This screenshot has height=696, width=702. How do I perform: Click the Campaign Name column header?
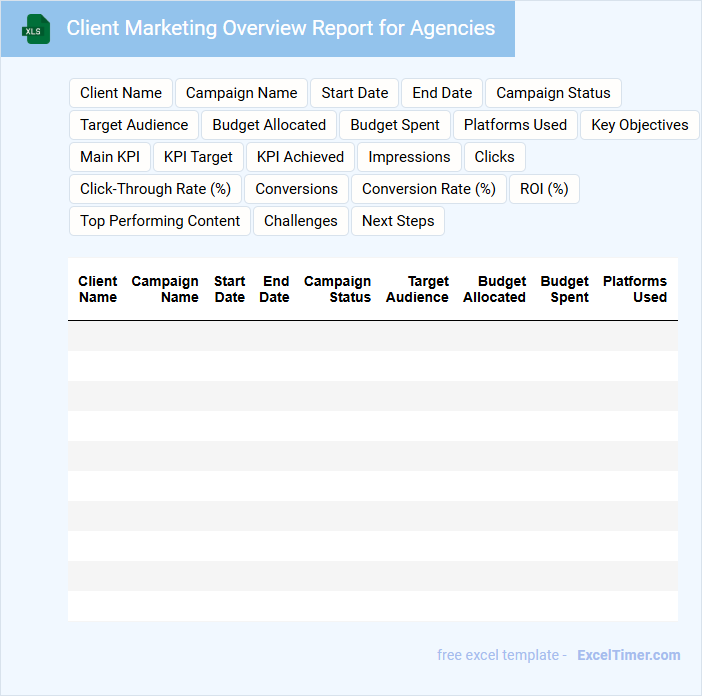(165, 289)
